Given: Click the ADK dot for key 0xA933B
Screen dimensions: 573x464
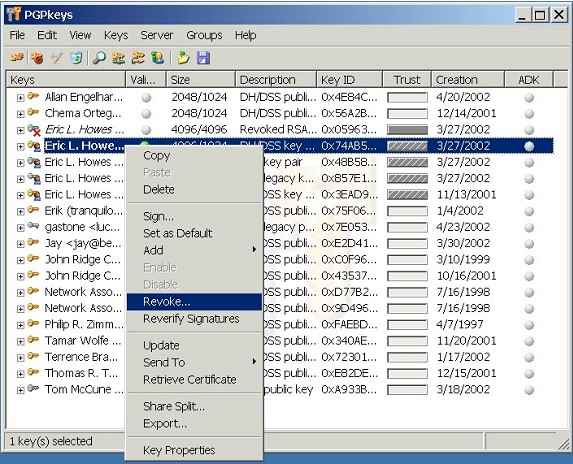Looking at the screenshot, I should 529,390.
